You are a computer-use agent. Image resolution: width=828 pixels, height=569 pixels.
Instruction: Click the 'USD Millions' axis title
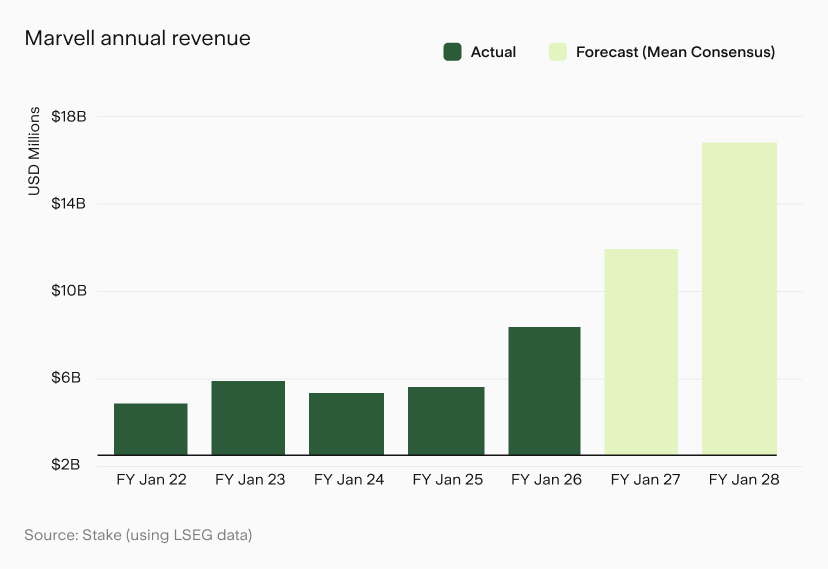[34, 151]
